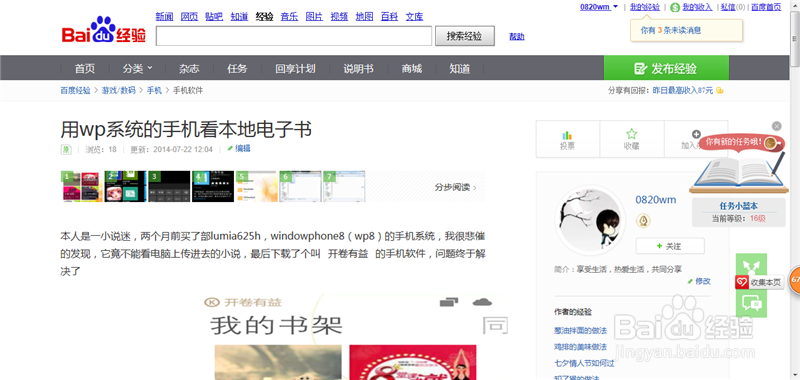Click the green 发布经验 publish button
Viewport: 800px width, 380px height.
point(666,68)
